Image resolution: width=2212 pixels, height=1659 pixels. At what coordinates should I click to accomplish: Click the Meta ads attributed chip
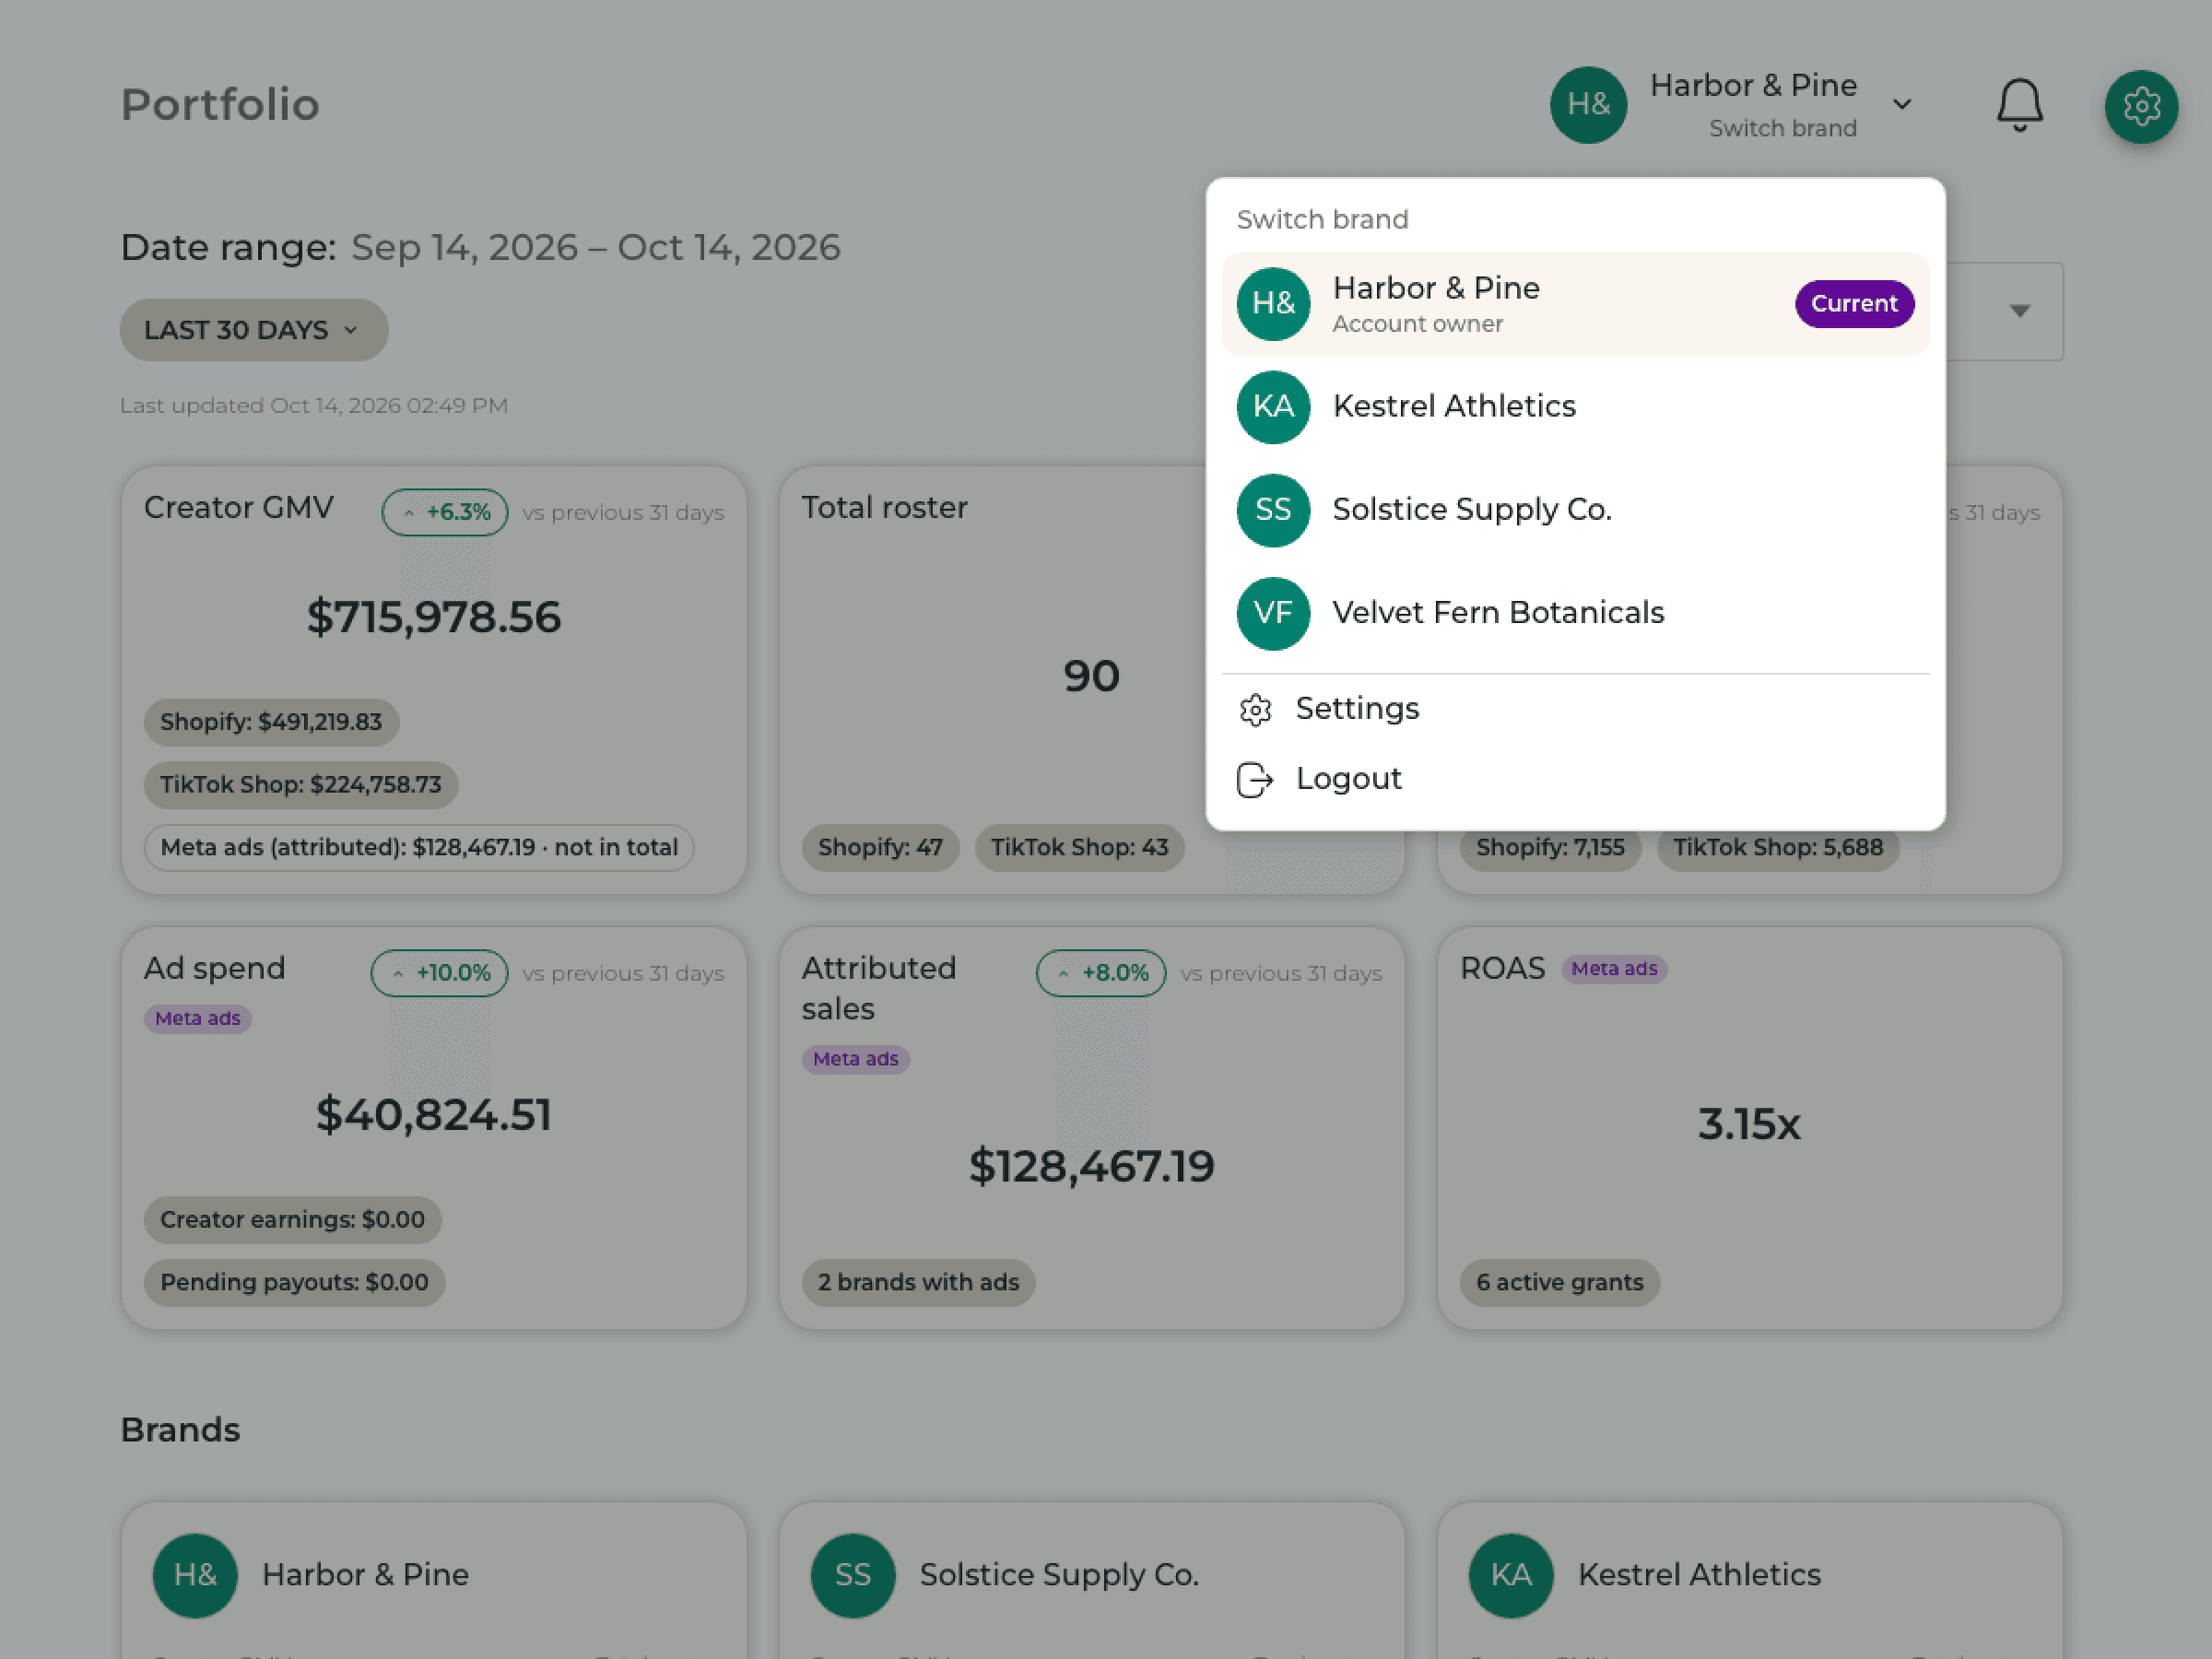(419, 848)
